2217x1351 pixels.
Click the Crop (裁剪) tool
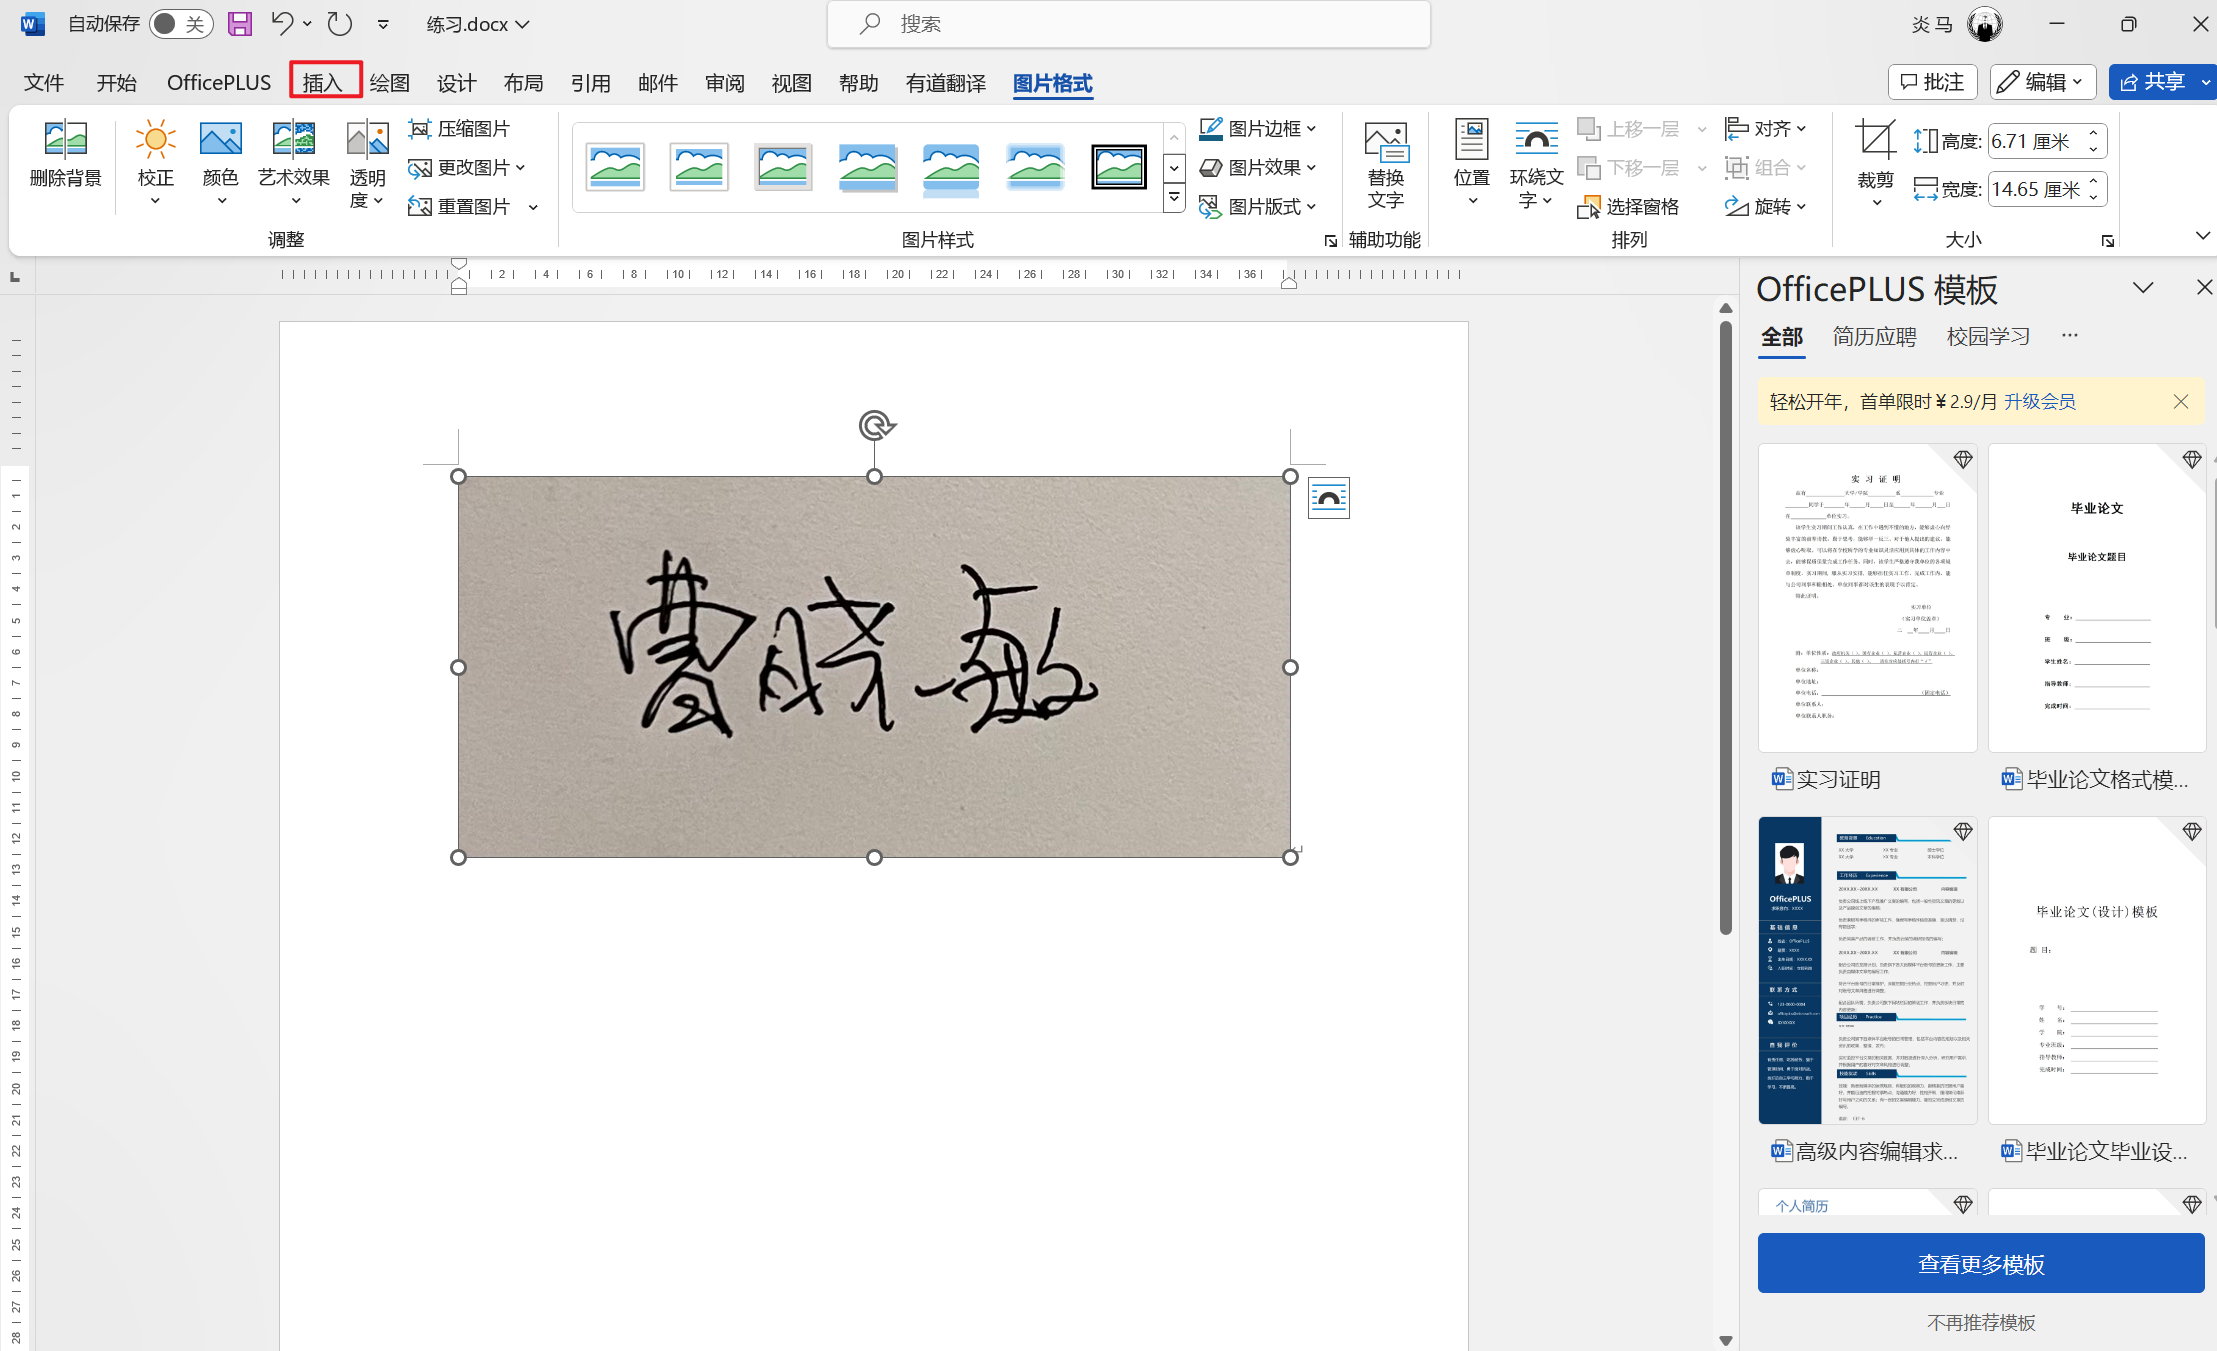click(x=1875, y=163)
